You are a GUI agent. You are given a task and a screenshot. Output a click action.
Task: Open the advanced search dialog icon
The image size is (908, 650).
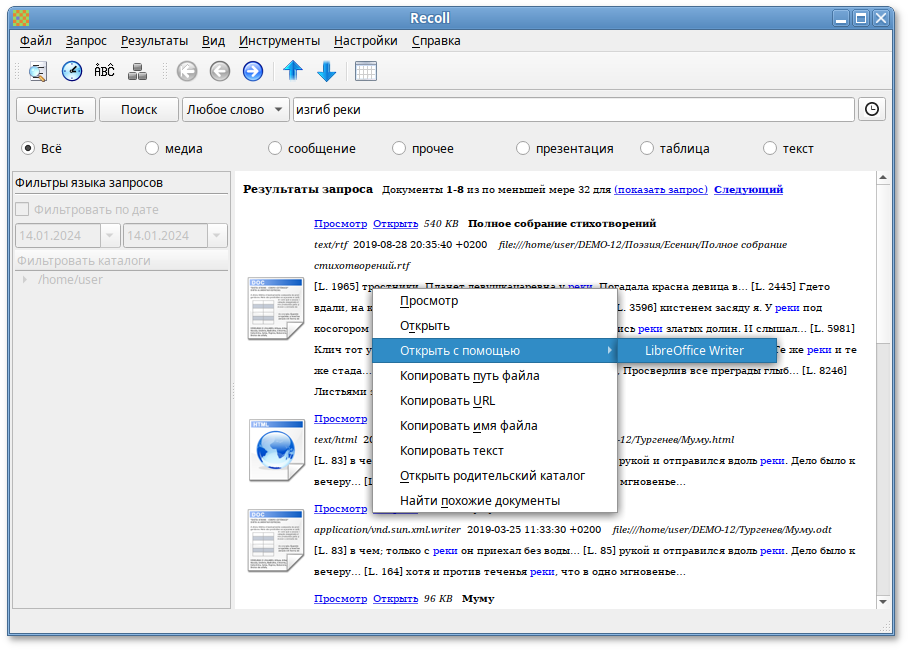(x=38, y=71)
